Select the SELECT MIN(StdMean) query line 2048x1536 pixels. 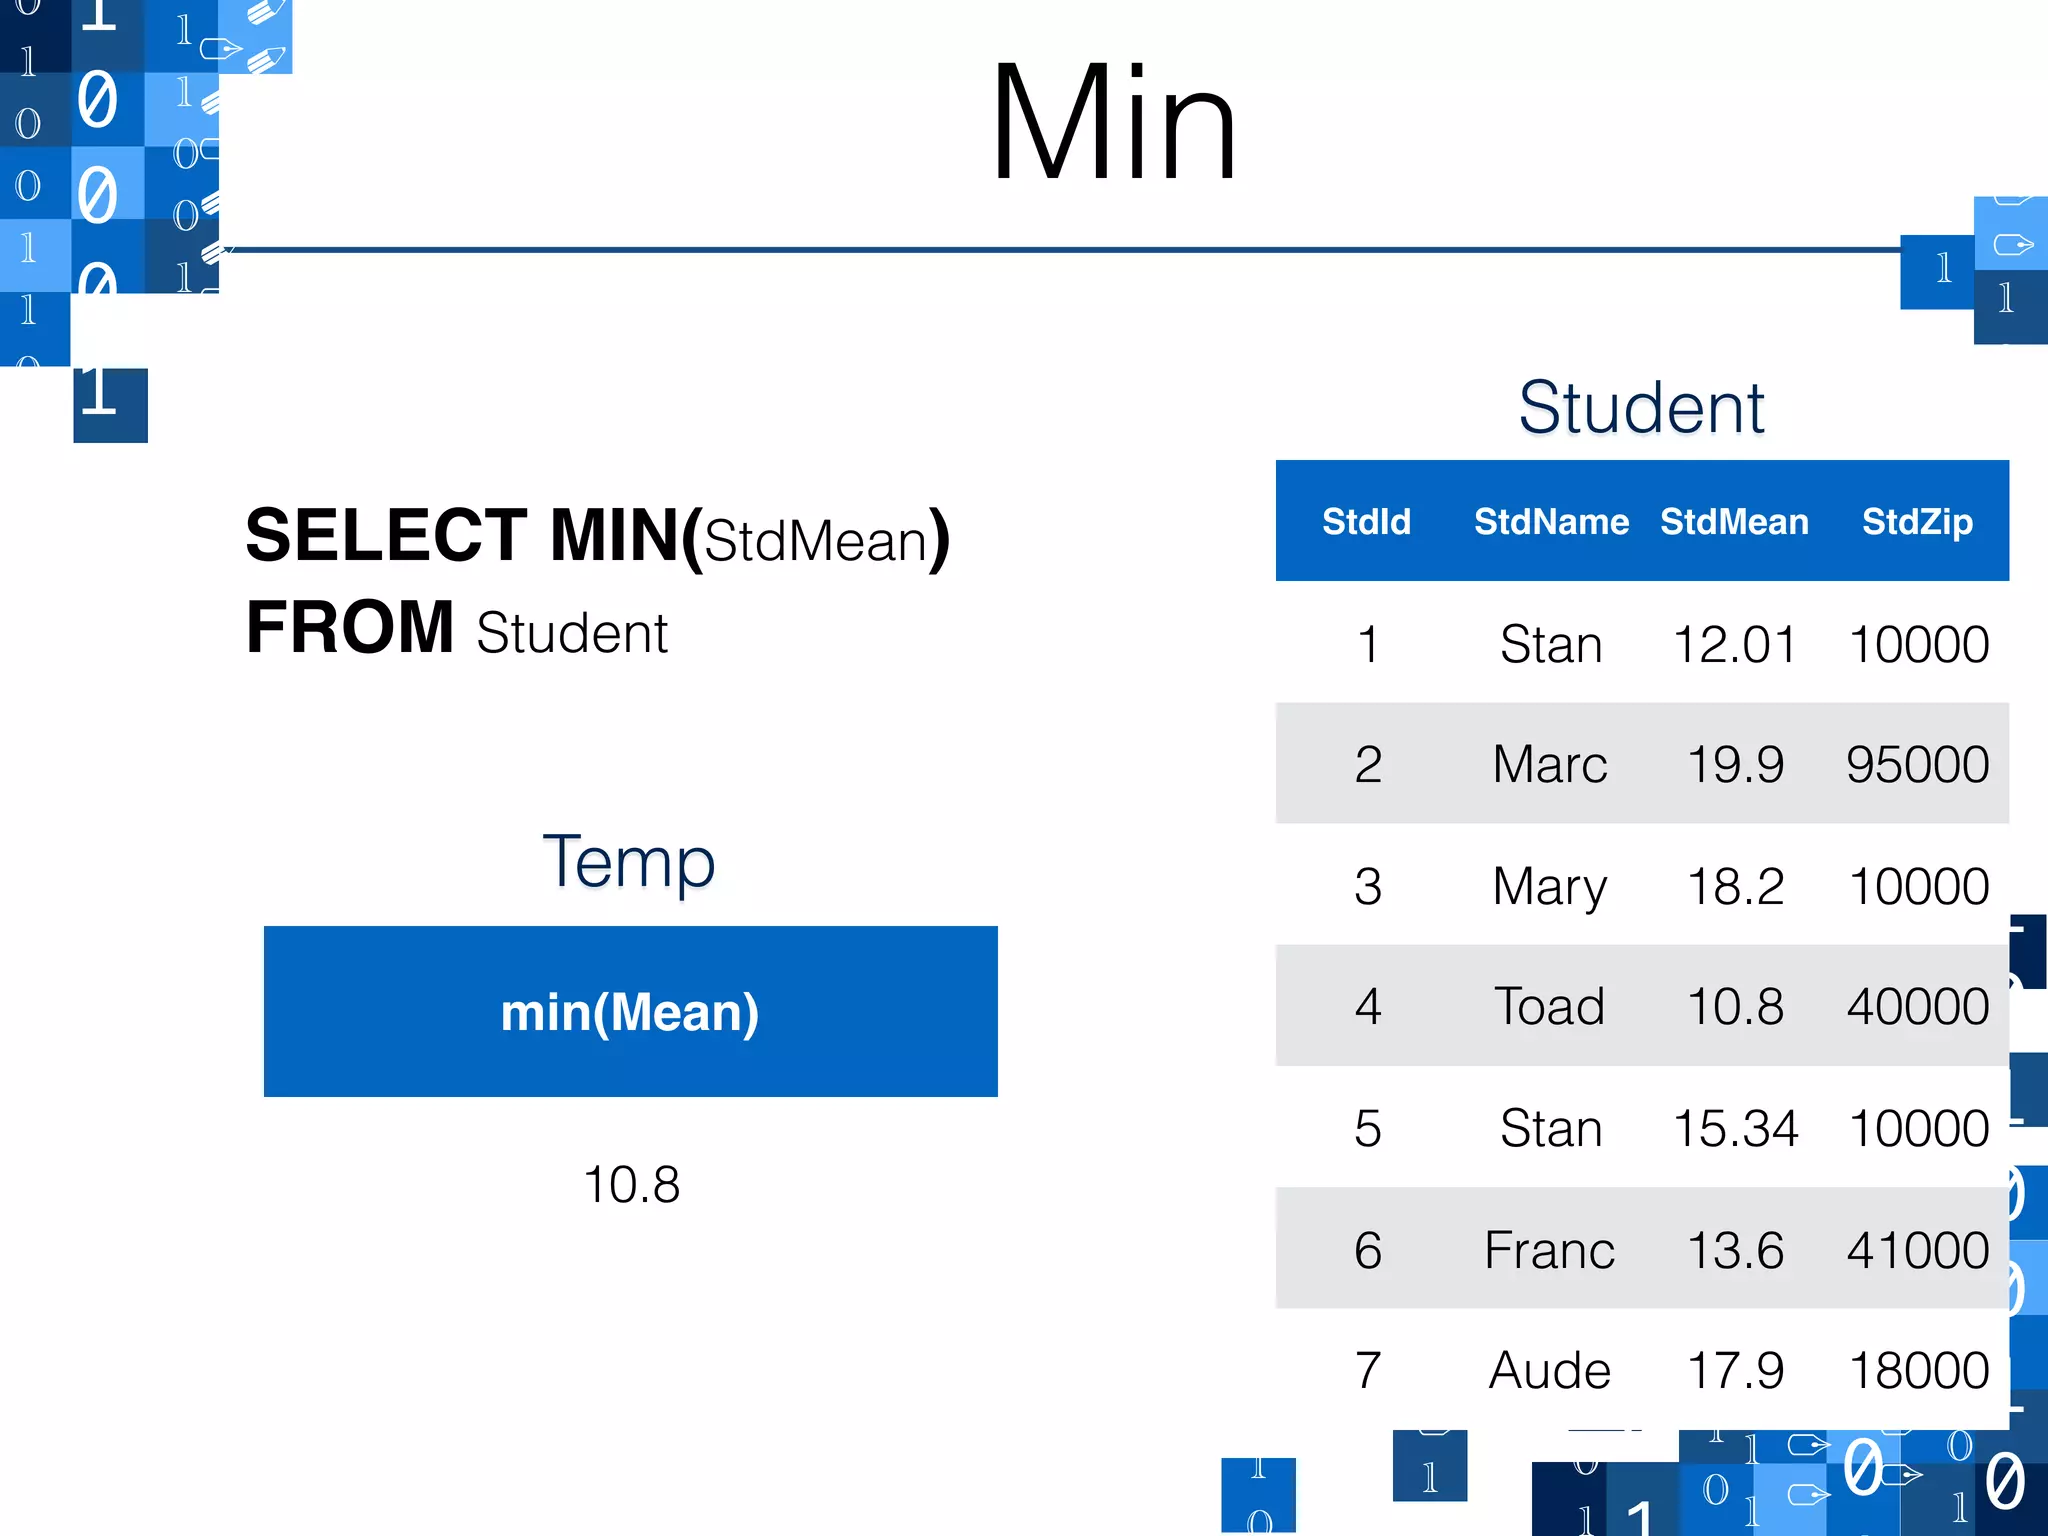[597, 538]
